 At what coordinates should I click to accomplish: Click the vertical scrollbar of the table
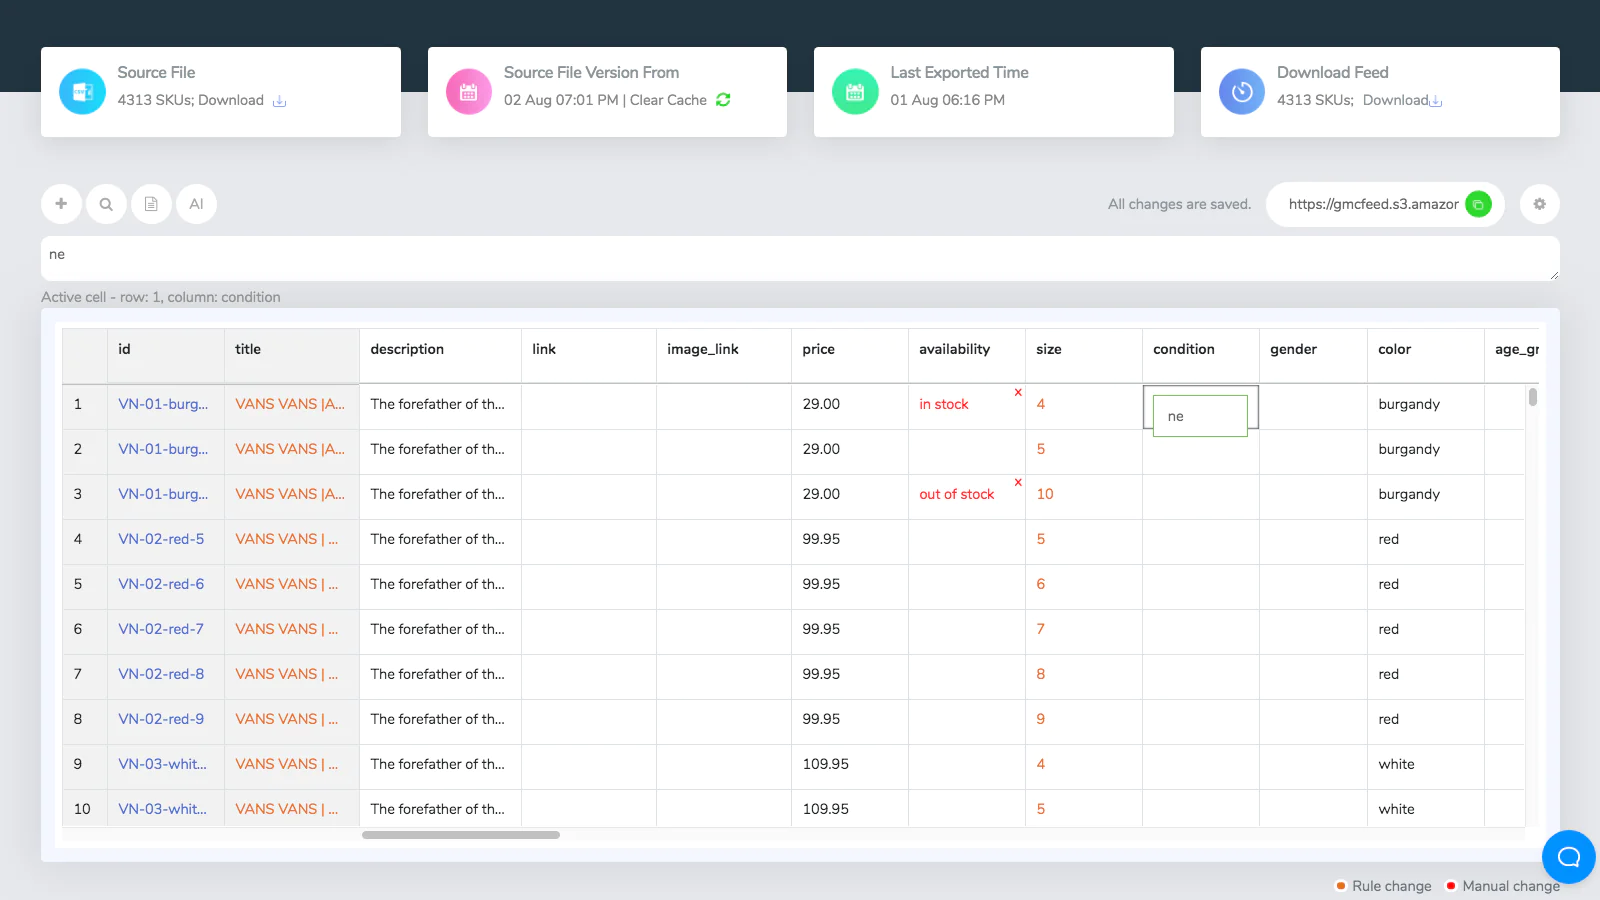tap(1532, 397)
